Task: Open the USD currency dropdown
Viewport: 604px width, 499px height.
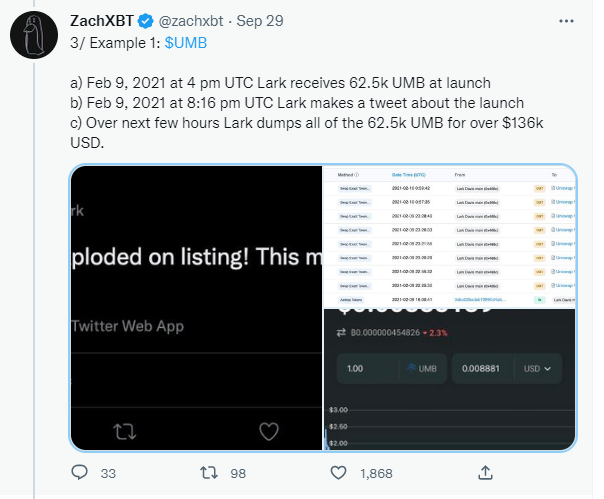Action: click(543, 368)
